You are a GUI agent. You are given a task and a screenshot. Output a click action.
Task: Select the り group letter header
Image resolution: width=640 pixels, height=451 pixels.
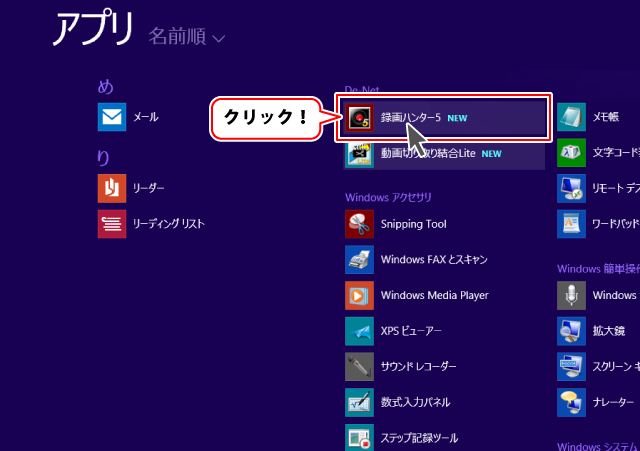(x=103, y=158)
